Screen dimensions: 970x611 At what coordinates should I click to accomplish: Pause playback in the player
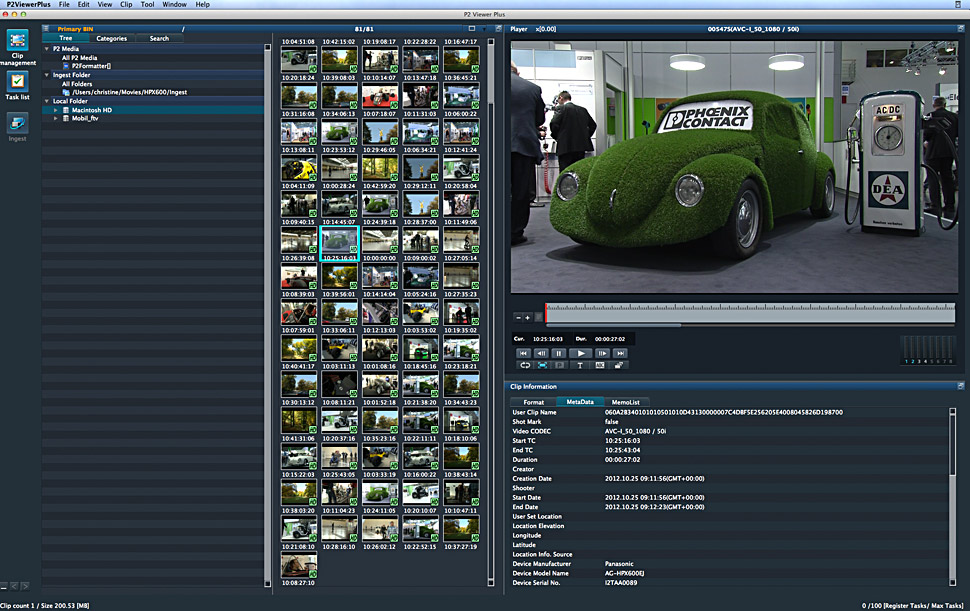tap(561, 353)
